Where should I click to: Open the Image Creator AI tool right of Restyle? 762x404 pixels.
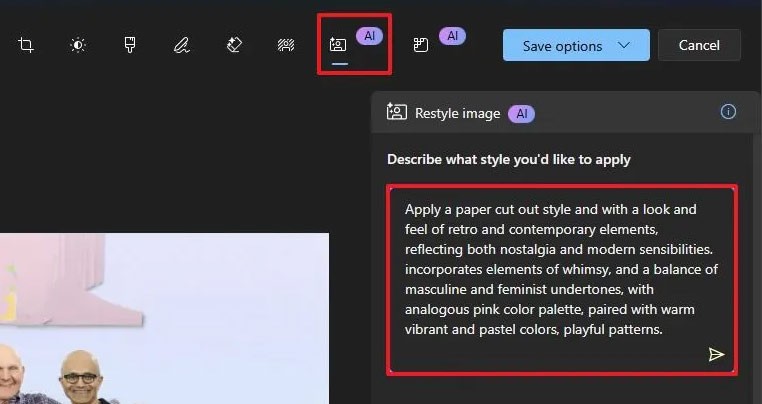tap(421, 45)
